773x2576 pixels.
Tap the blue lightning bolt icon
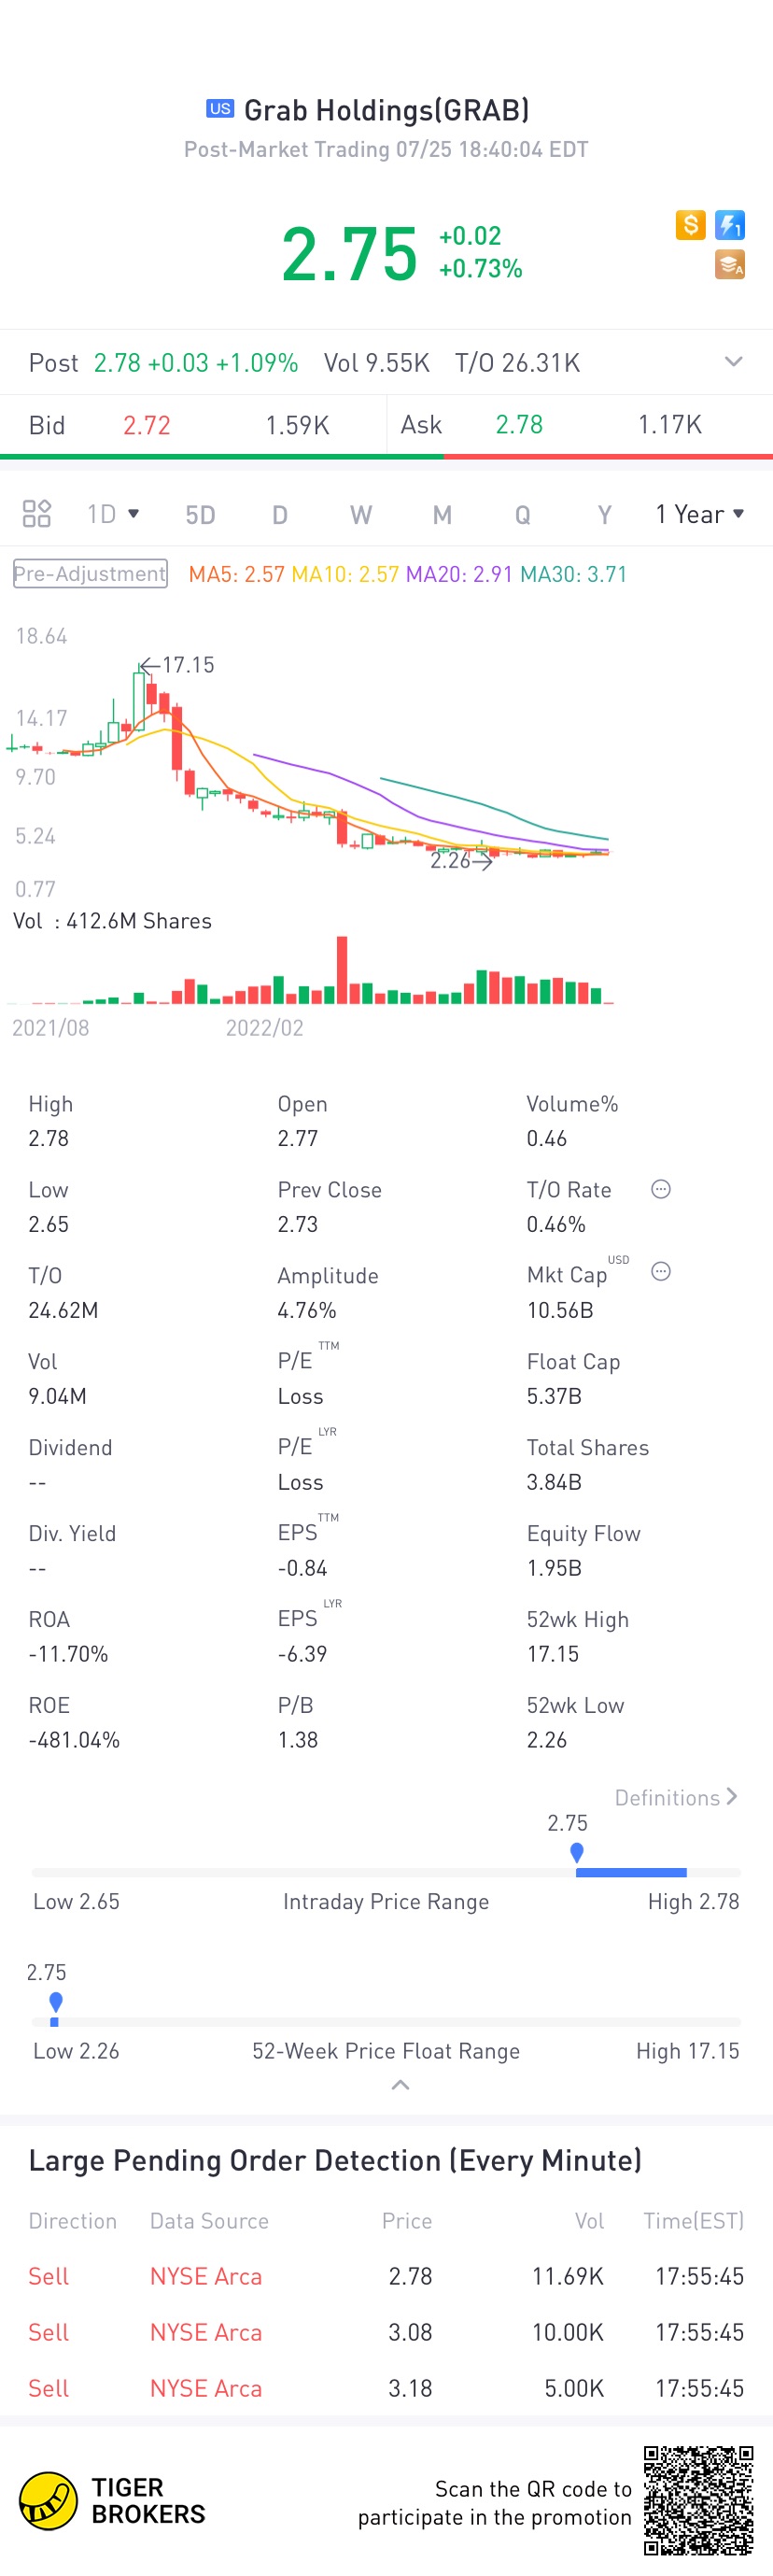point(730,225)
